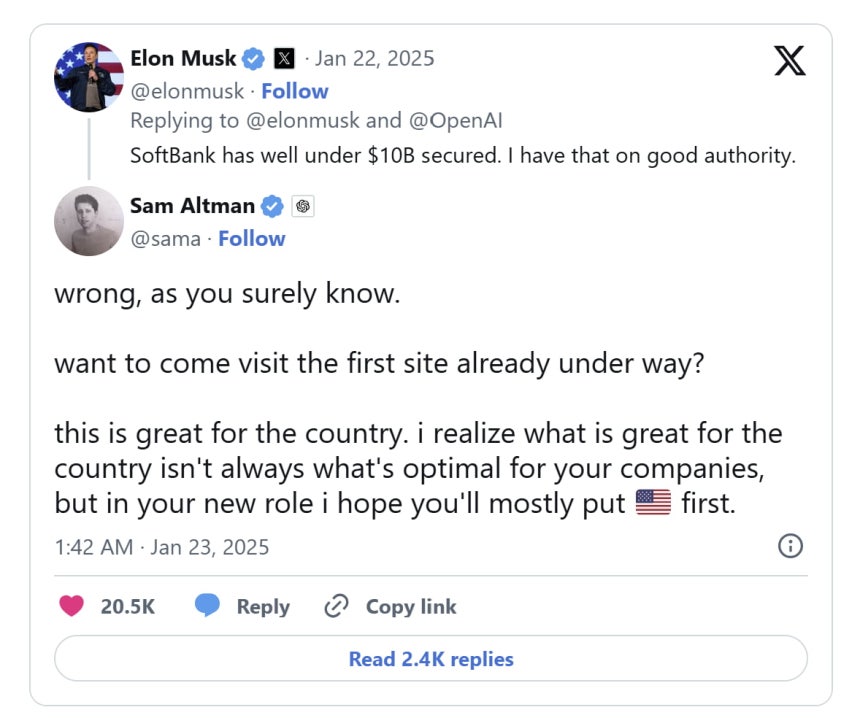The image size is (860, 718).
Task: Click the Sam Altman display name
Action: click(x=193, y=206)
